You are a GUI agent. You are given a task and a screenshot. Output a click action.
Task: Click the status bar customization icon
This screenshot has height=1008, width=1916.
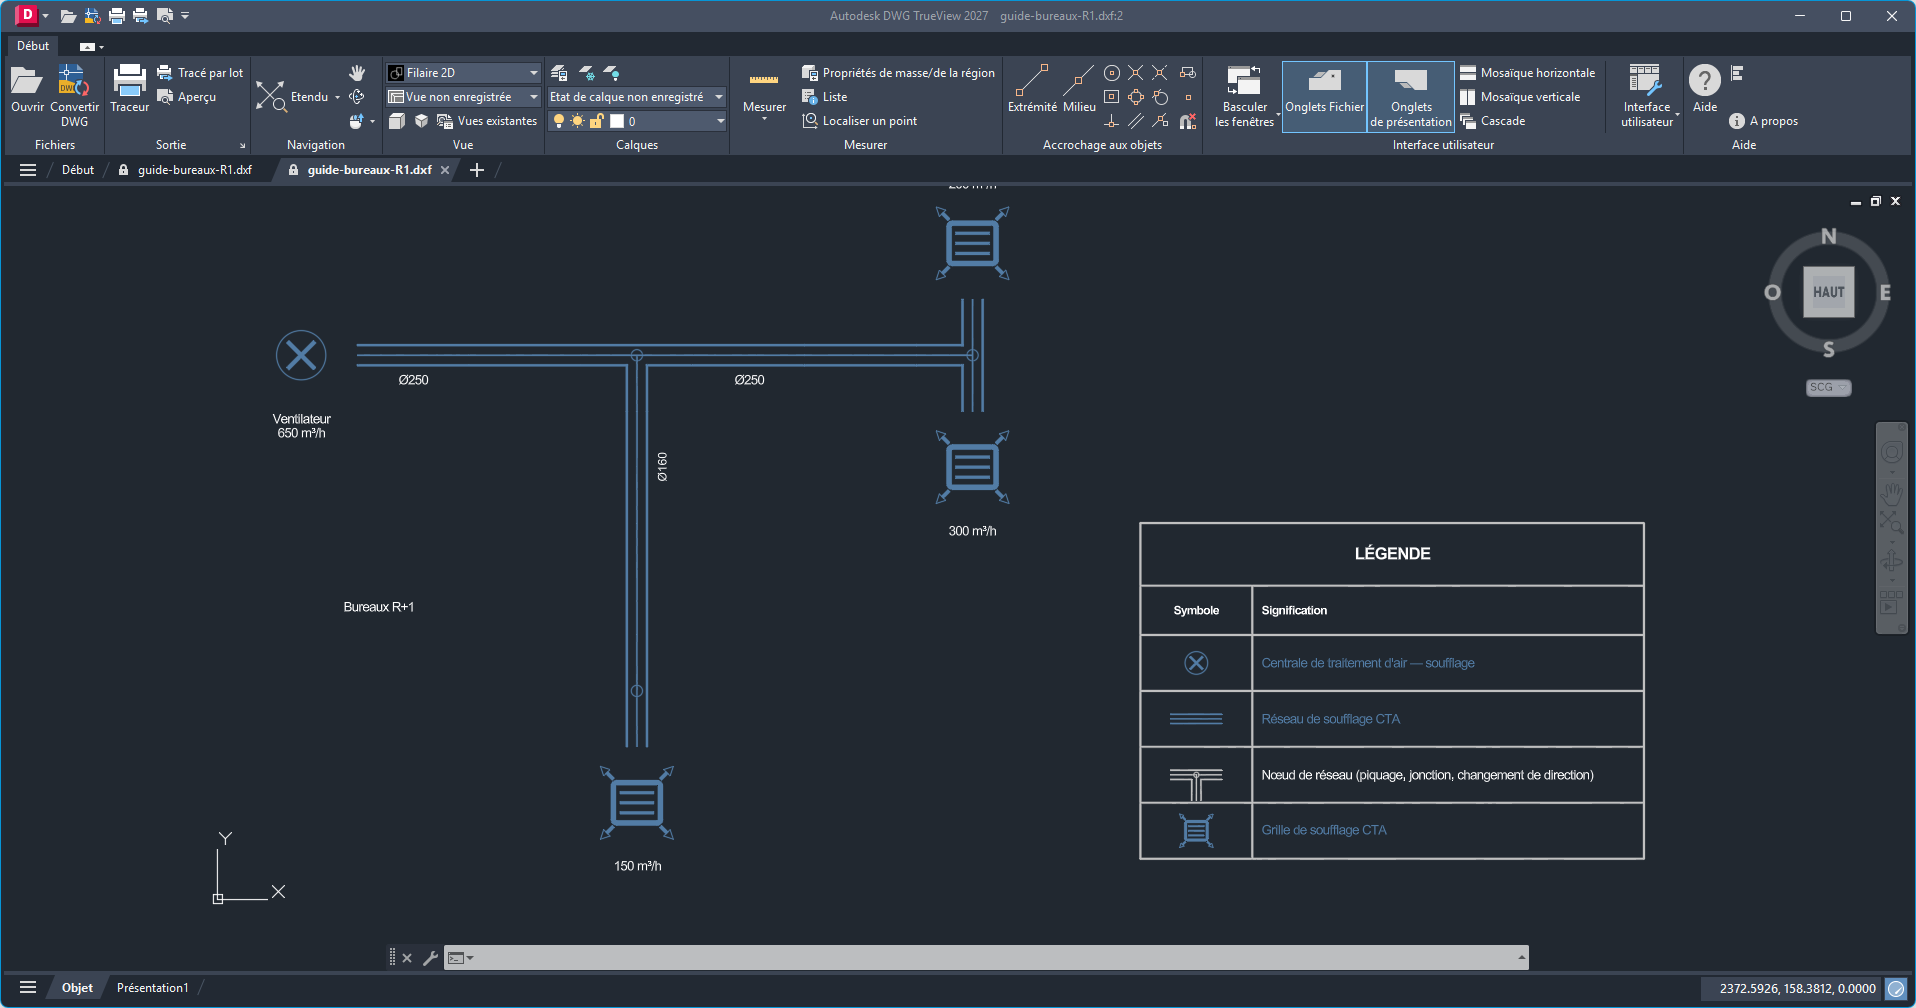click(x=1896, y=989)
